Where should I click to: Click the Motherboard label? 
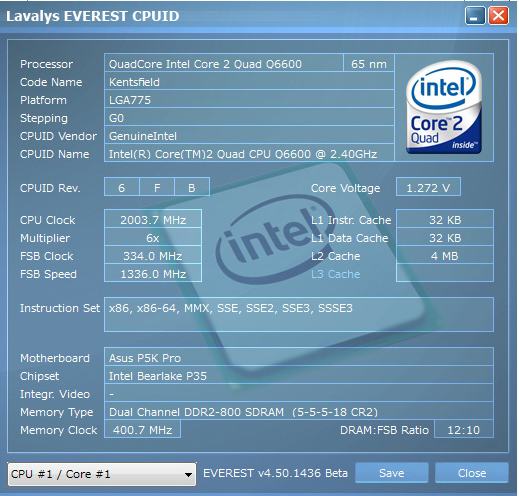[55, 358]
